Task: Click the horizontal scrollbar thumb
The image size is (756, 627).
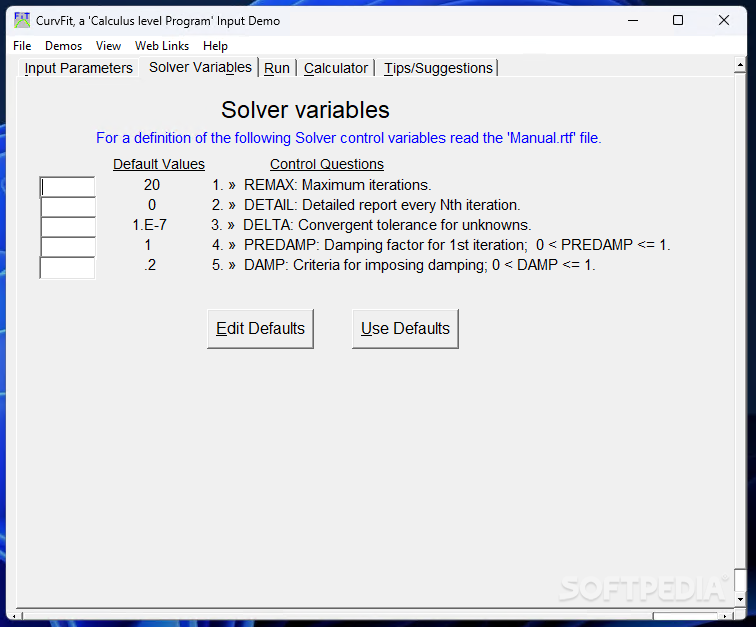Action: tap(686, 616)
